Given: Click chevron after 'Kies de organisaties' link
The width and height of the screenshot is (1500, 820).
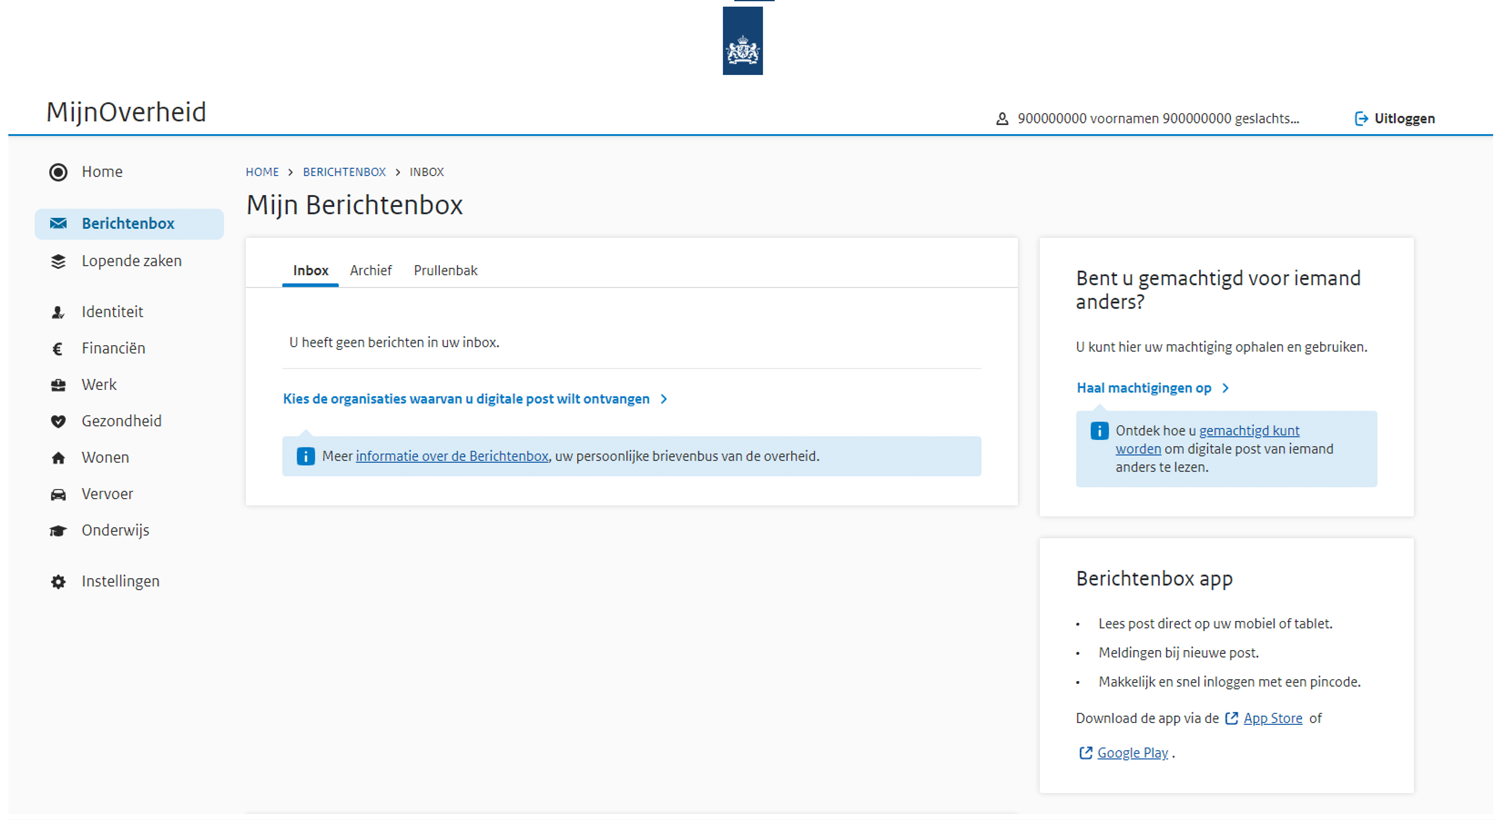Looking at the screenshot, I should (x=664, y=399).
